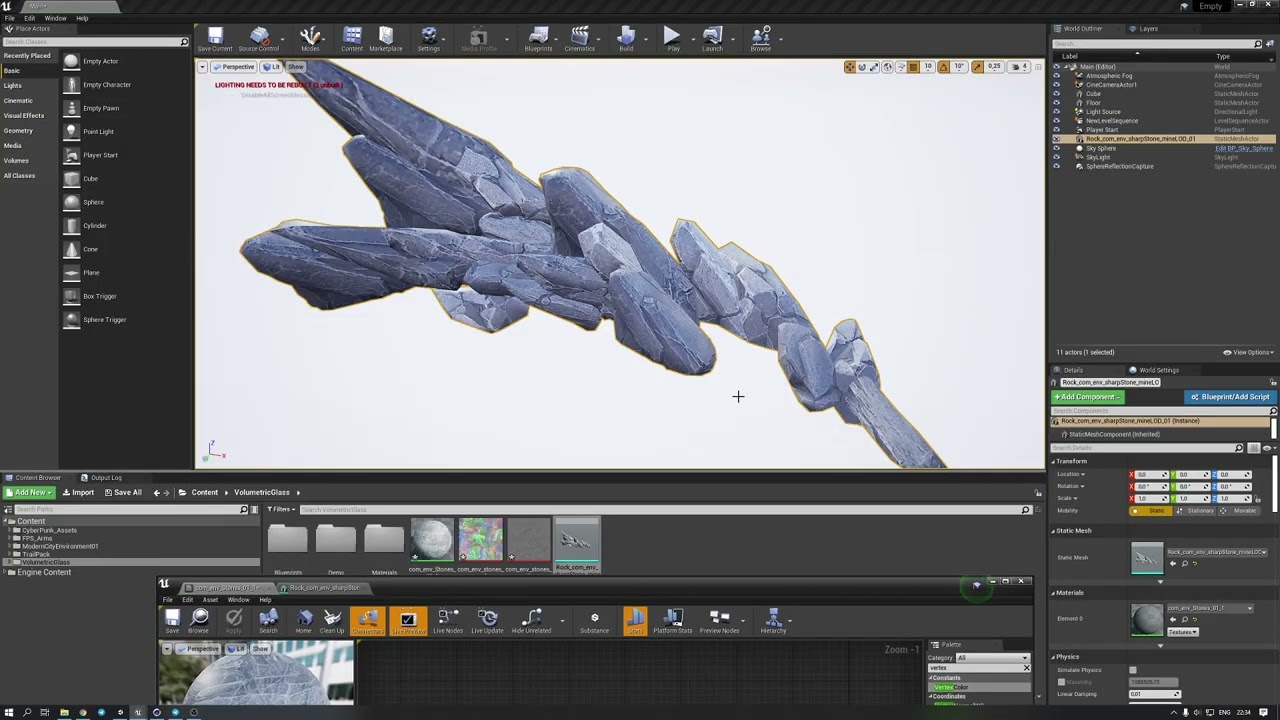Open the Textures dropdown under Element 0
Screen dimensions: 1280x720
tap(1182, 632)
